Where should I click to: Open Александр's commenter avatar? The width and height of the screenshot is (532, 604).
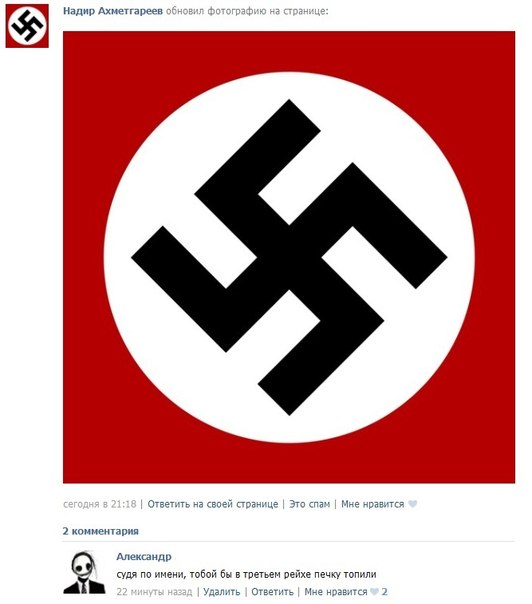[84, 572]
